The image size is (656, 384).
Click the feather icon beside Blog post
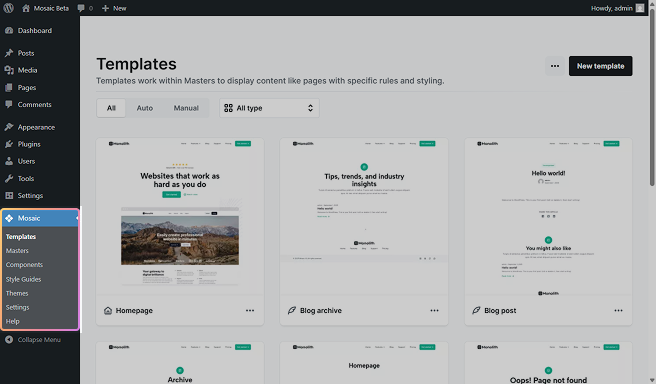[x=476, y=310]
